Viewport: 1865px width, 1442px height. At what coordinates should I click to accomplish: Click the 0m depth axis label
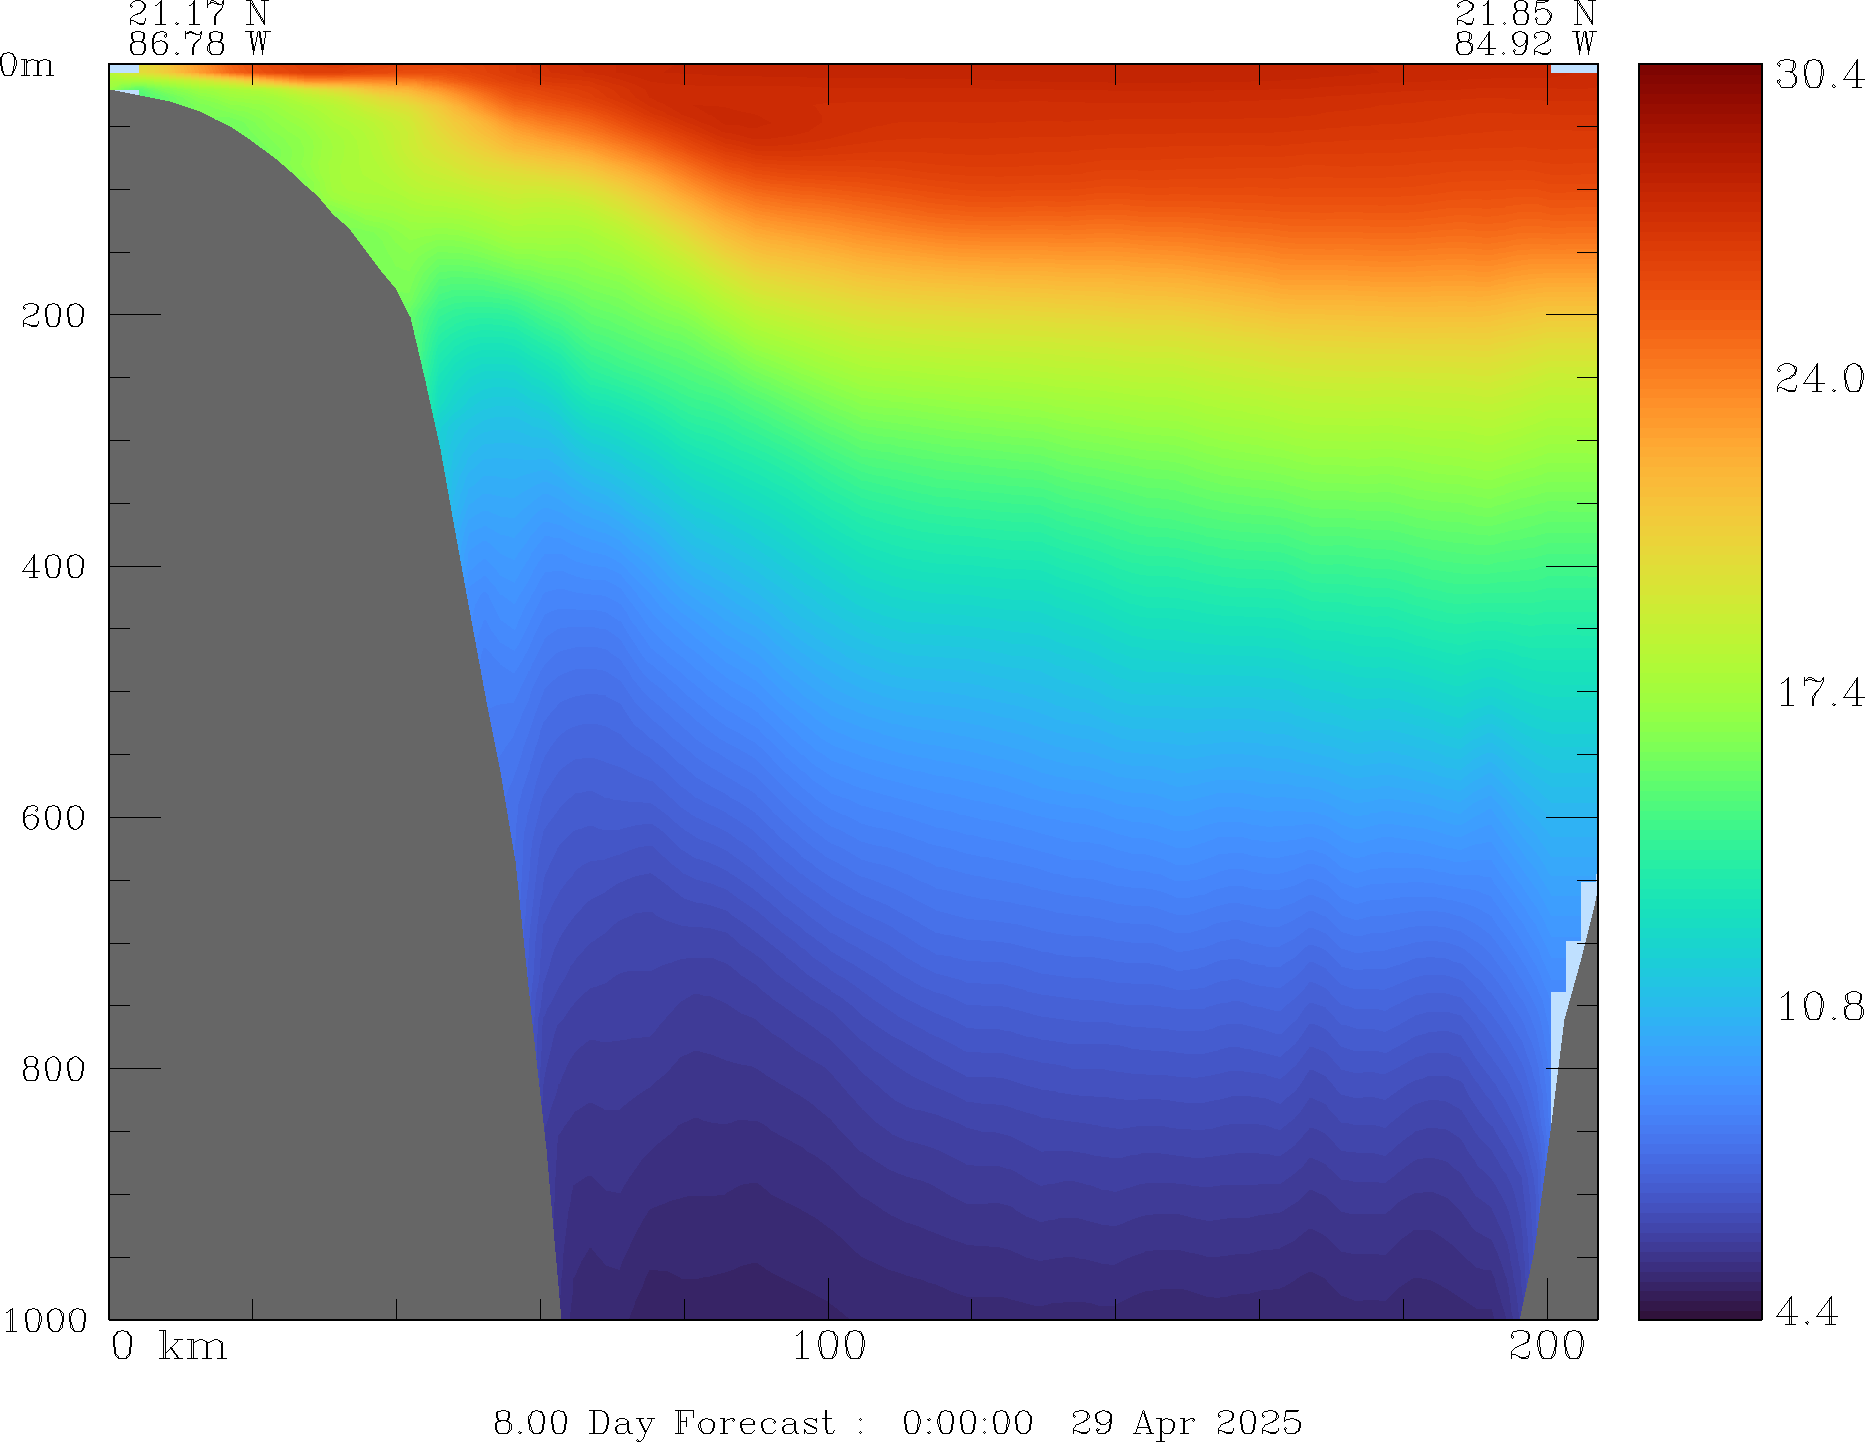coord(27,66)
